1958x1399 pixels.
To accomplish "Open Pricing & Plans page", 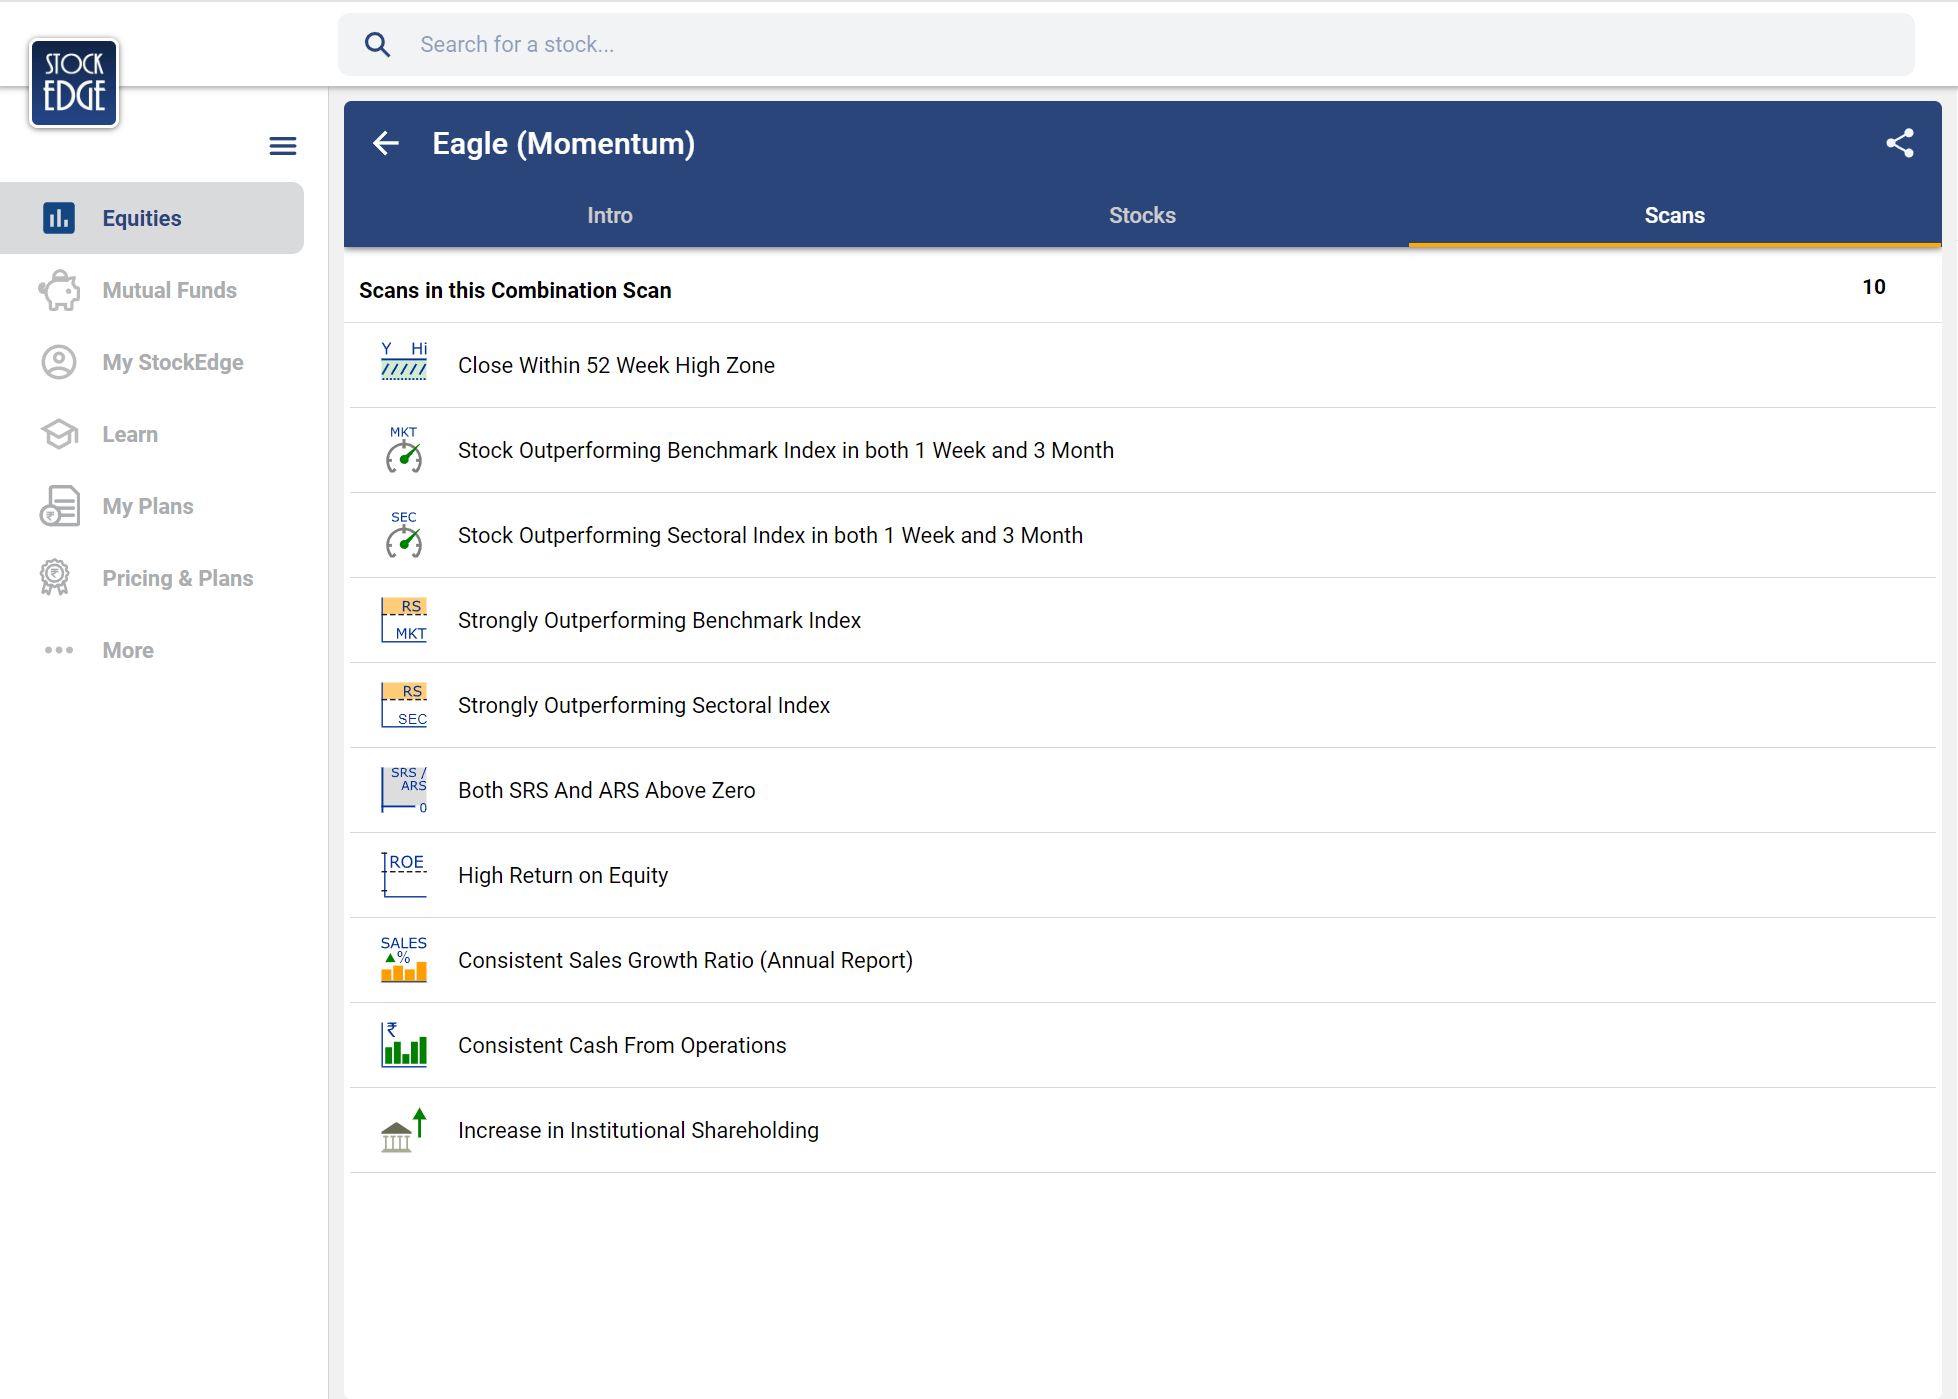I will (177, 578).
